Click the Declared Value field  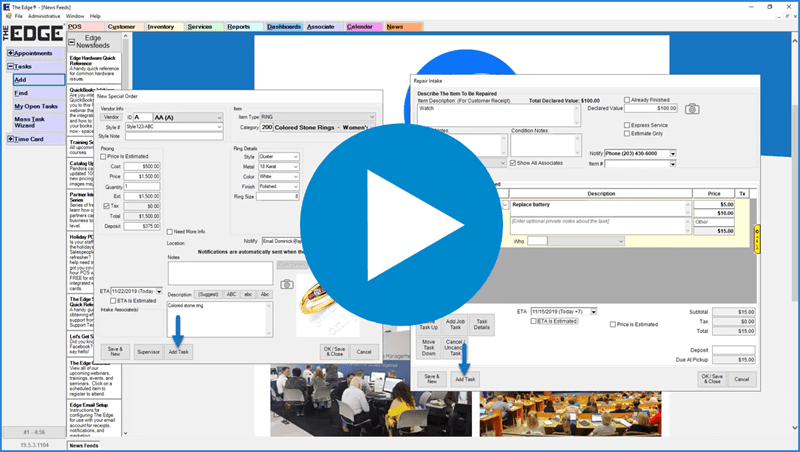coord(651,108)
